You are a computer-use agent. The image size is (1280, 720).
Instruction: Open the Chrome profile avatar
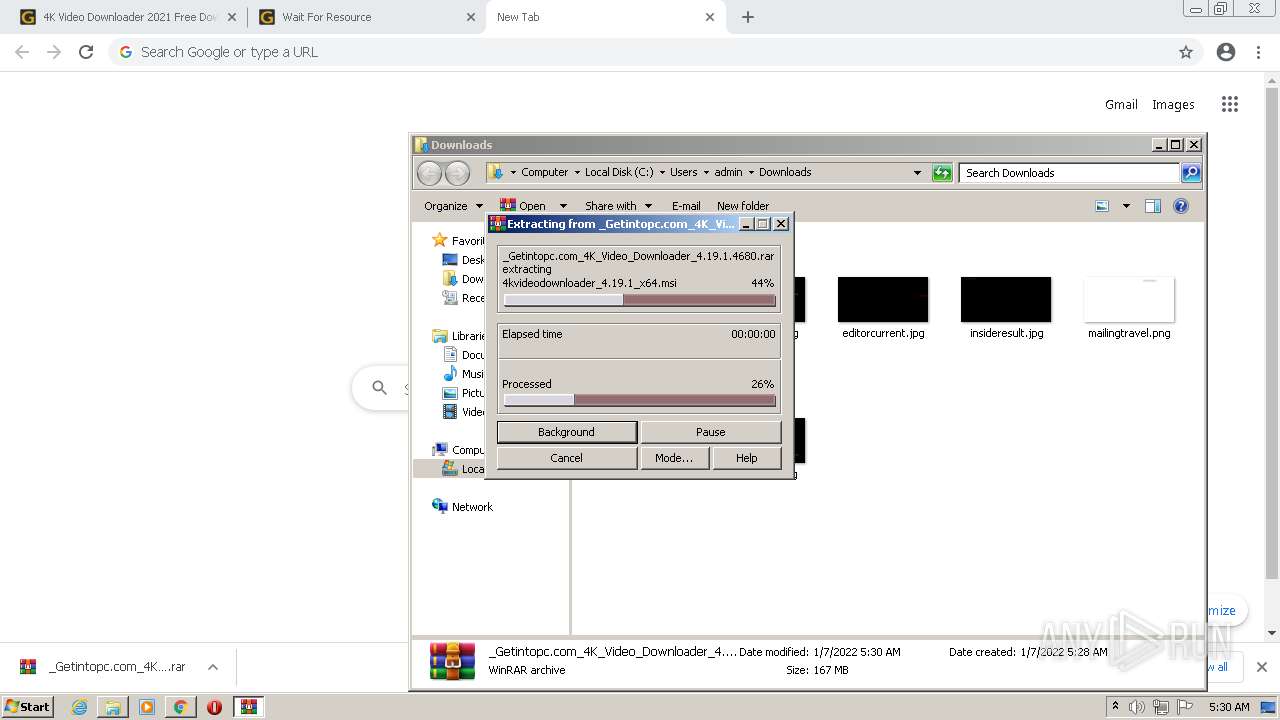click(1226, 52)
